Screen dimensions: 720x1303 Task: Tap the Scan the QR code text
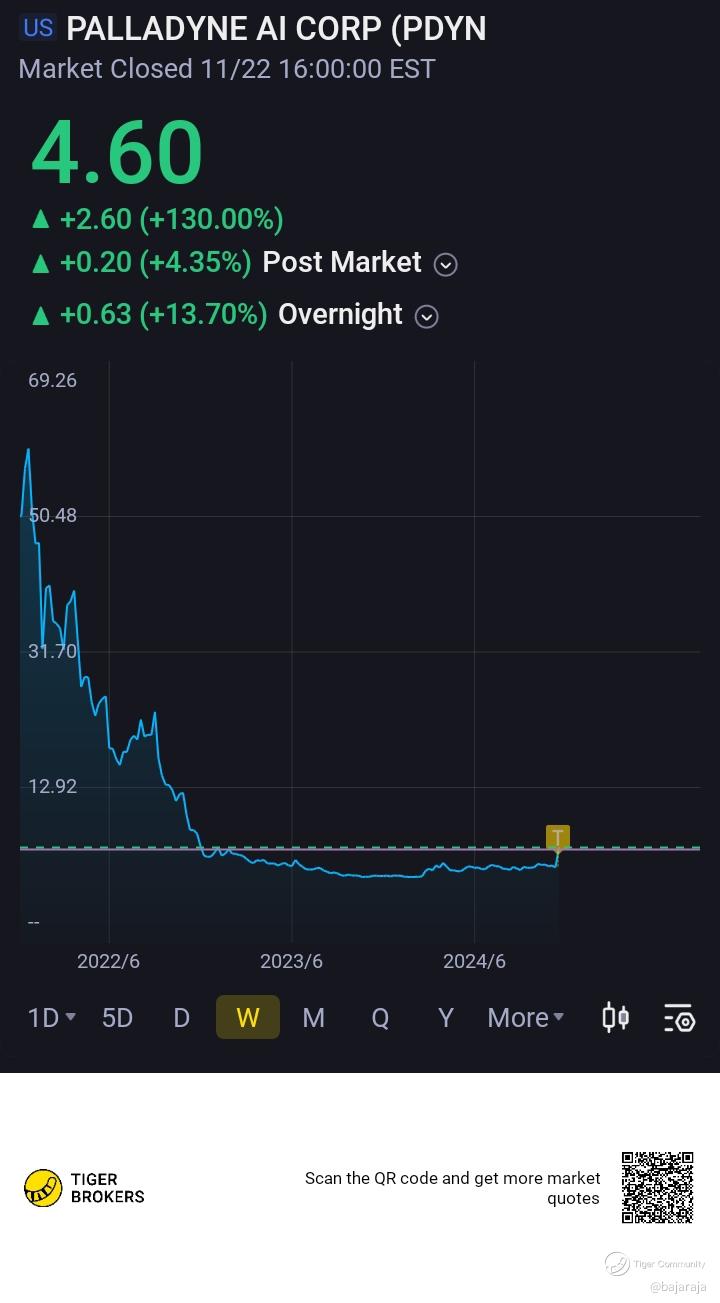point(452,1188)
